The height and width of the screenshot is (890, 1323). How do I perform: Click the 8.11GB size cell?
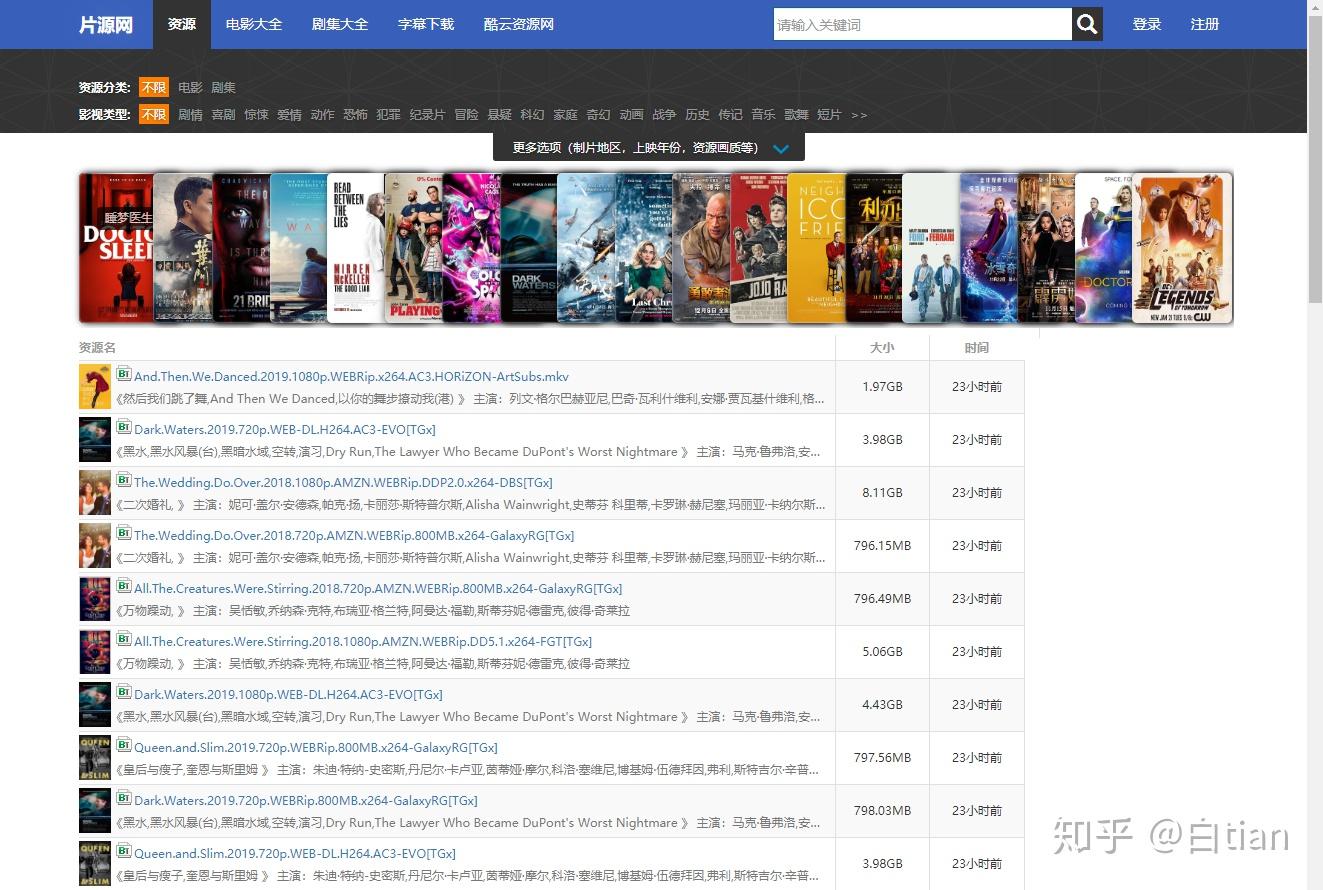882,493
